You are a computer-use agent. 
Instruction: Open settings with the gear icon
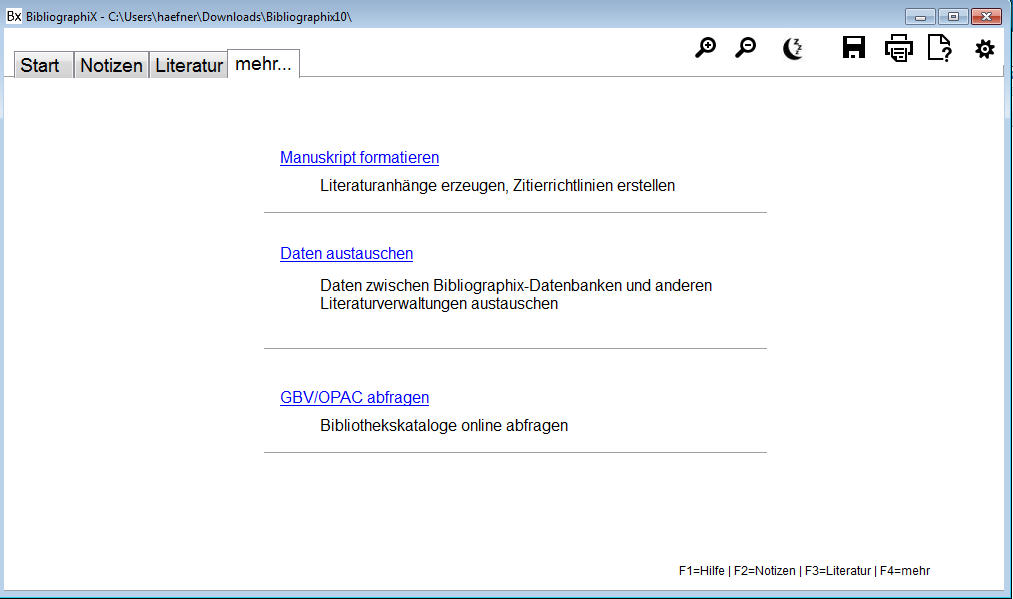tap(985, 48)
